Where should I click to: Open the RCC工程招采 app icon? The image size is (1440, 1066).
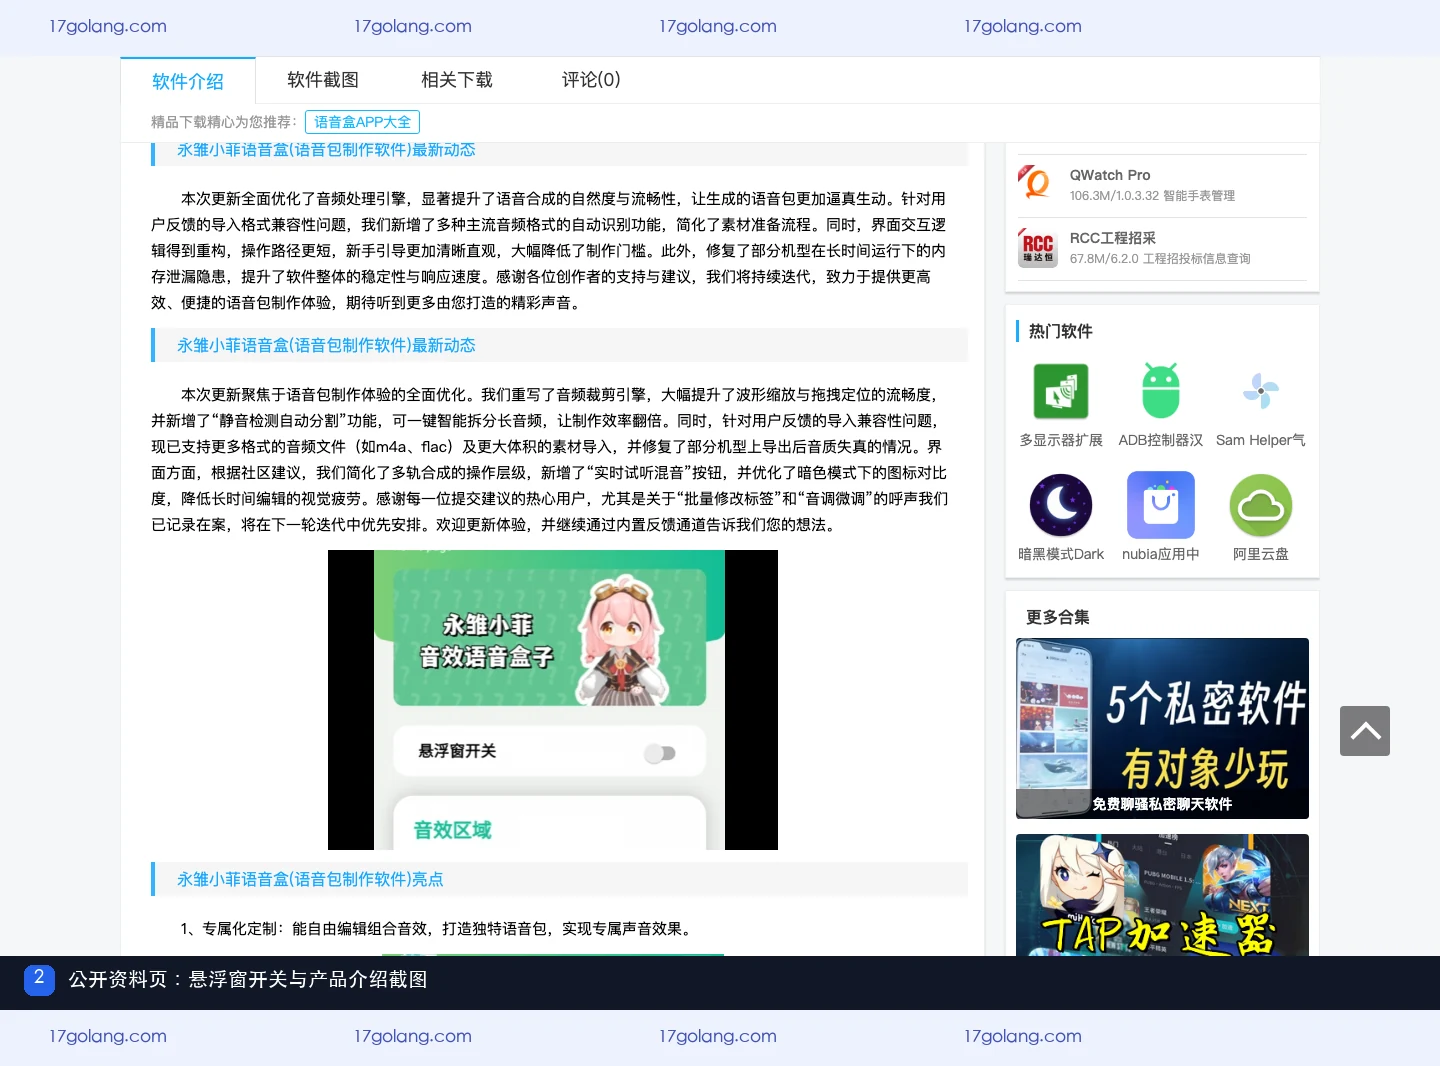(x=1038, y=248)
